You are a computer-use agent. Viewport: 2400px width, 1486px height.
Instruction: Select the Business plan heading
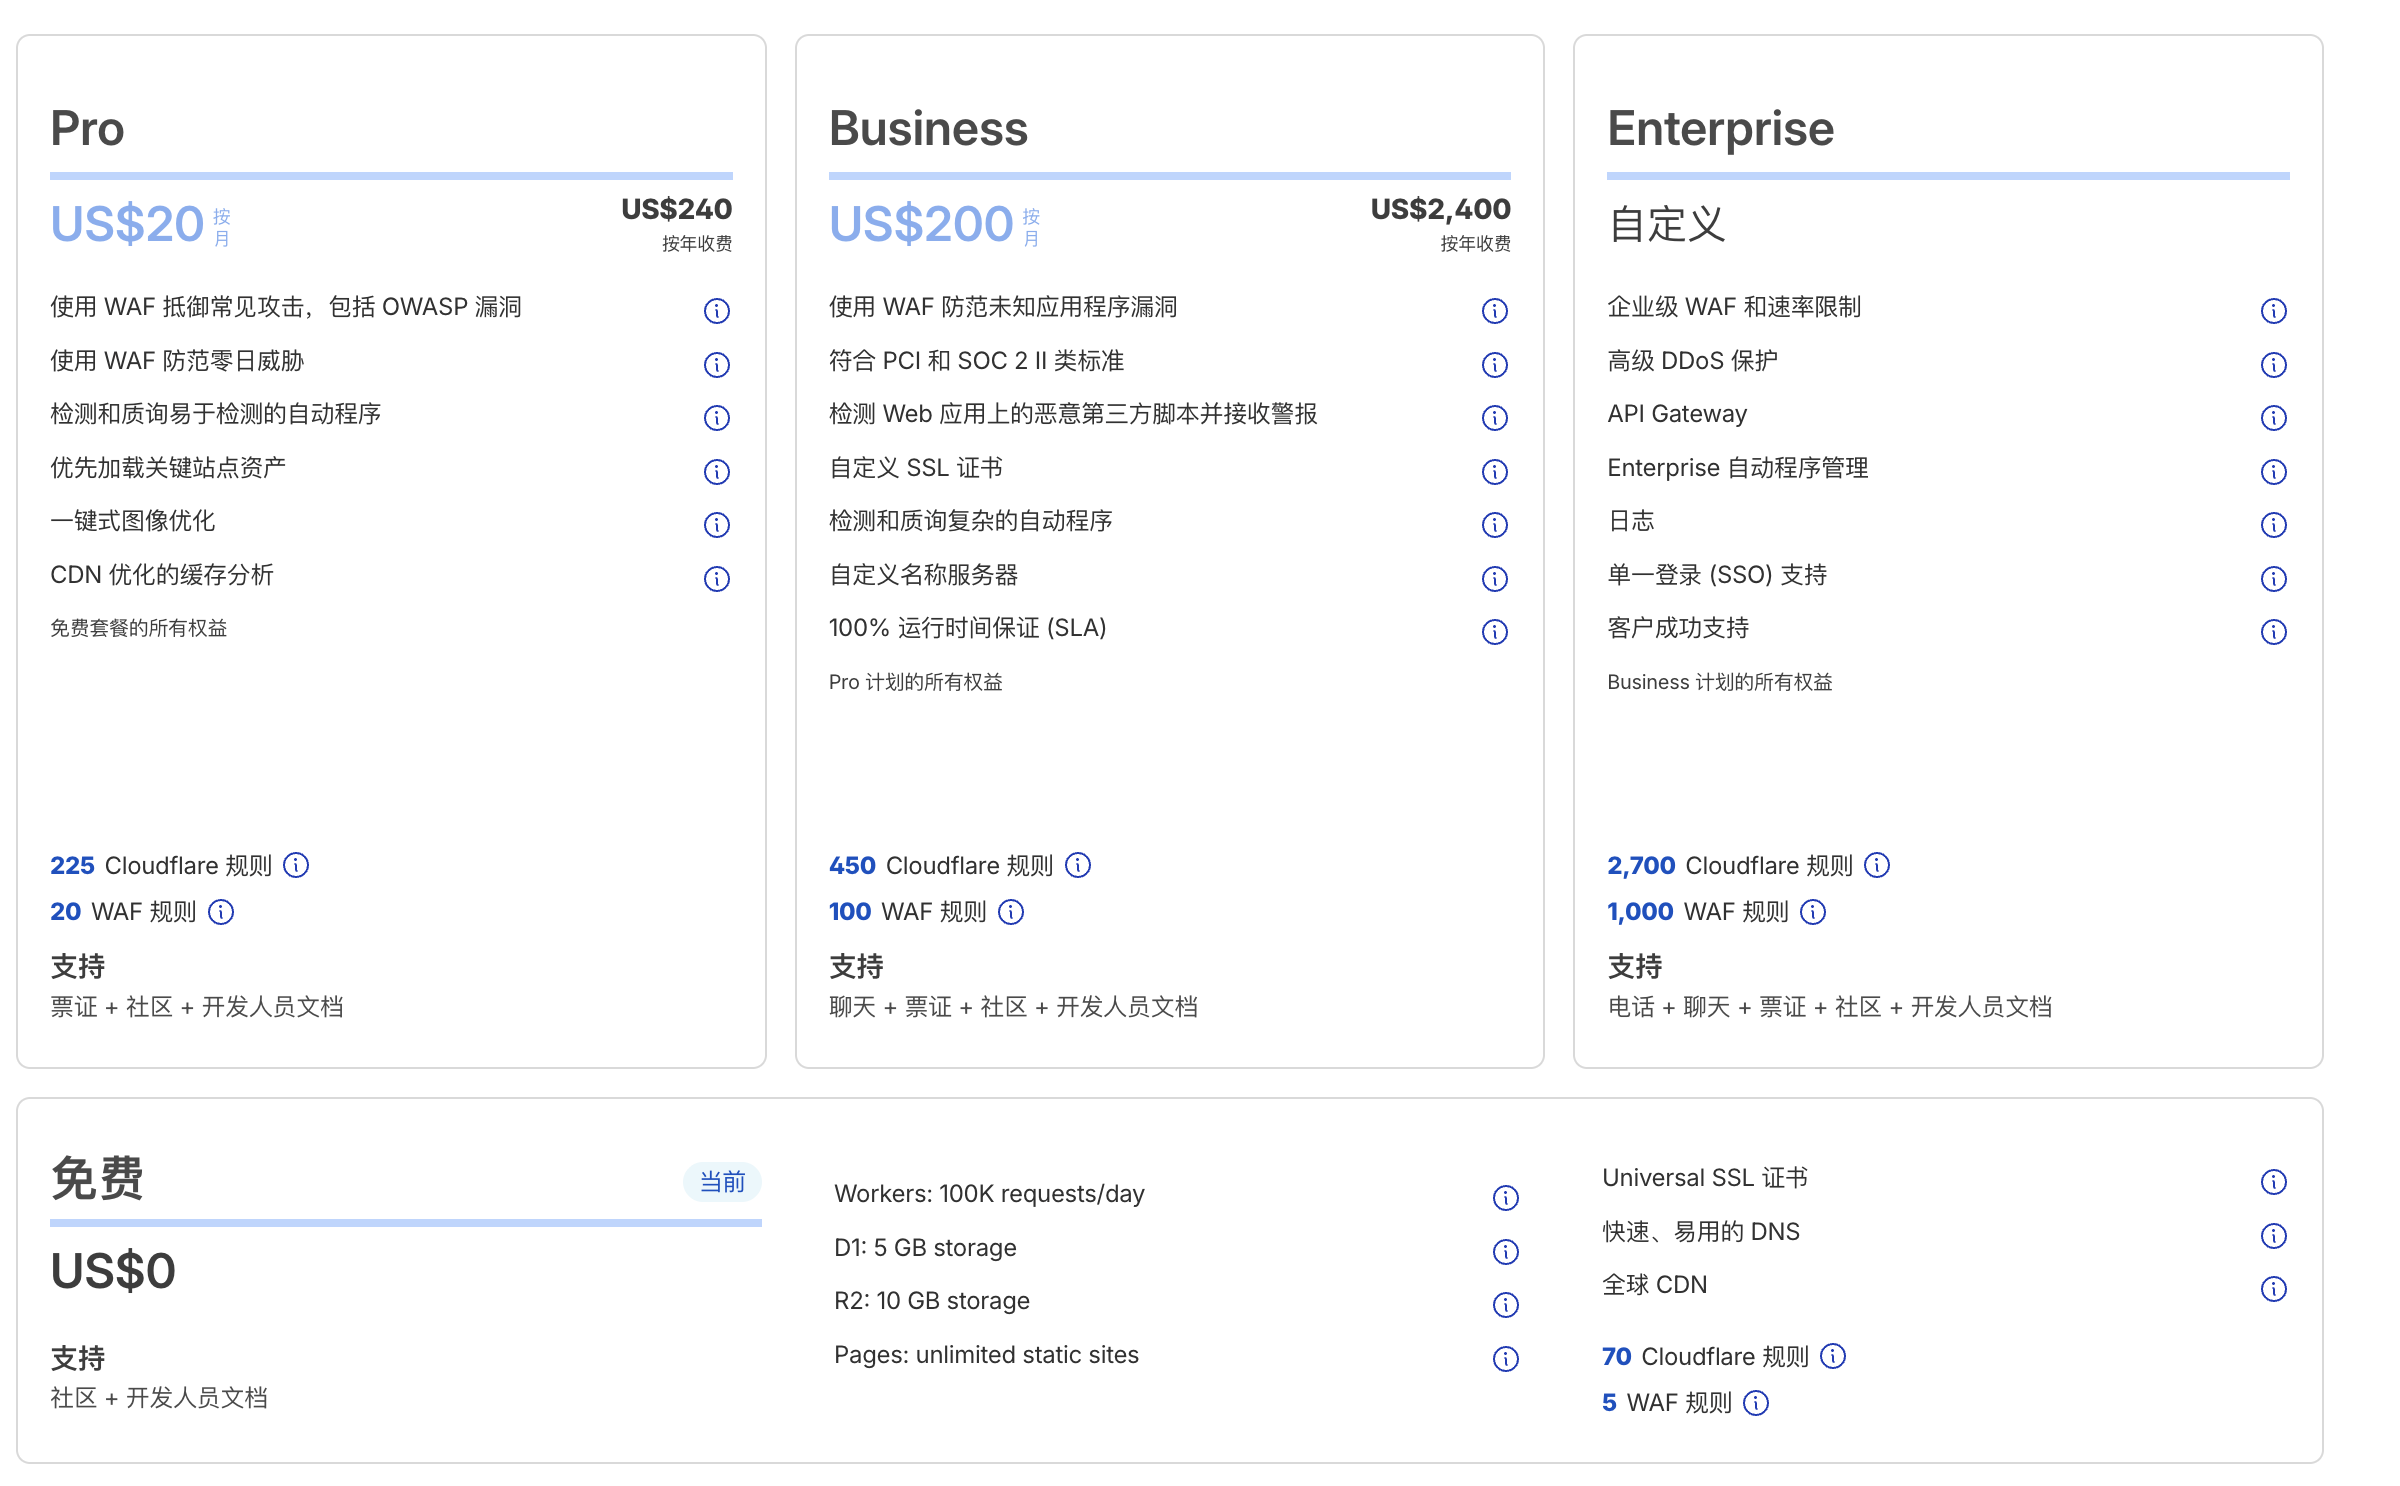coord(928,128)
